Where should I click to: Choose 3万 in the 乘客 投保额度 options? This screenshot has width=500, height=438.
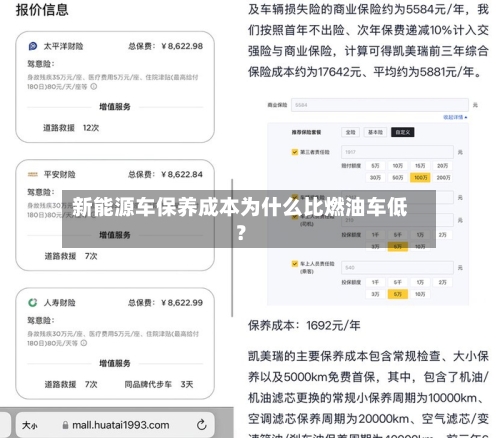[x=375, y=294]
